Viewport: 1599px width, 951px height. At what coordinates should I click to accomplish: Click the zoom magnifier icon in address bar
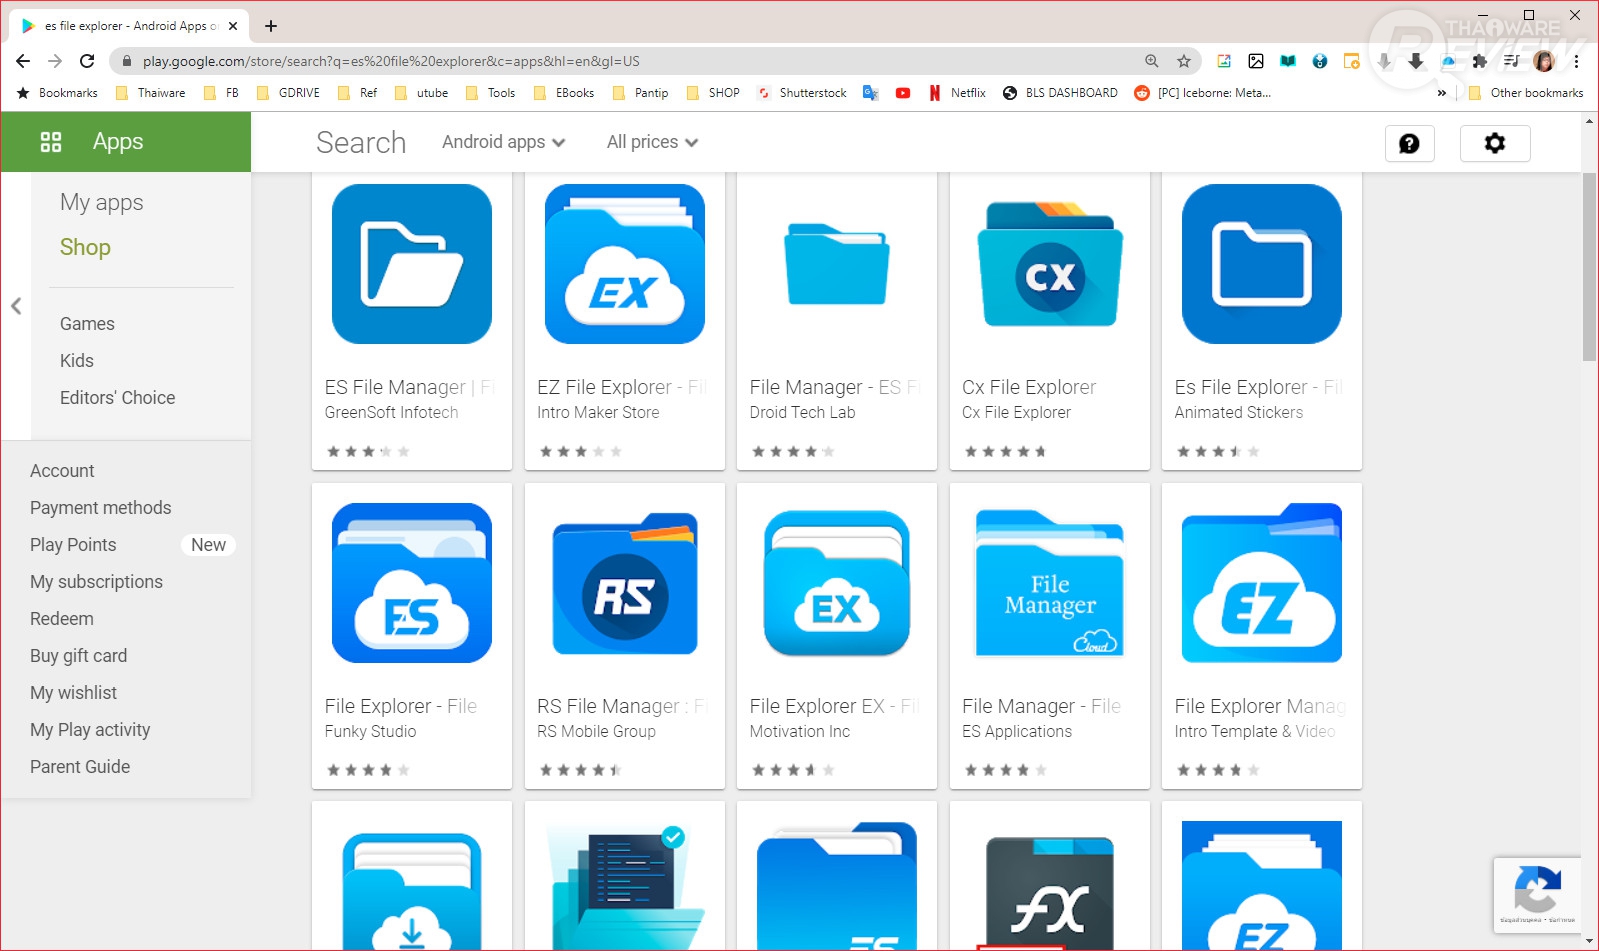(x=1152, y=61)
